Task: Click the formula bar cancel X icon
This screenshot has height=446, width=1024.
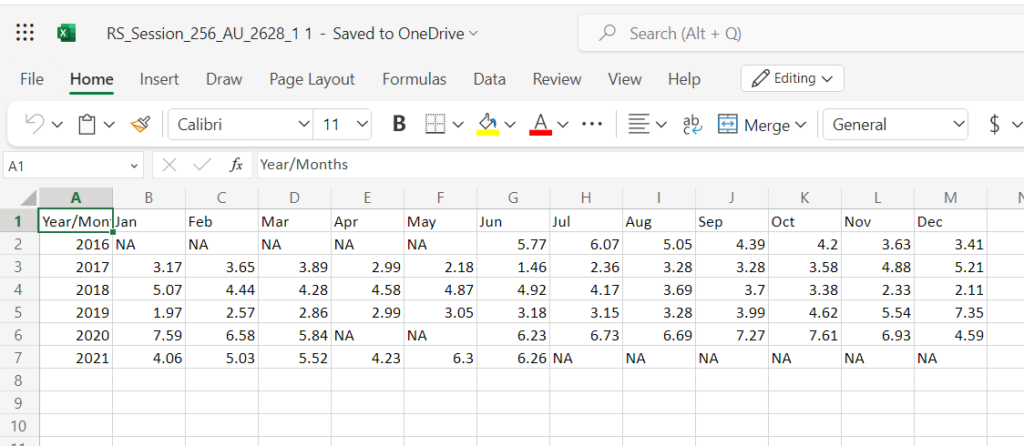Action: pyautogui.click(x=170, y=166)
